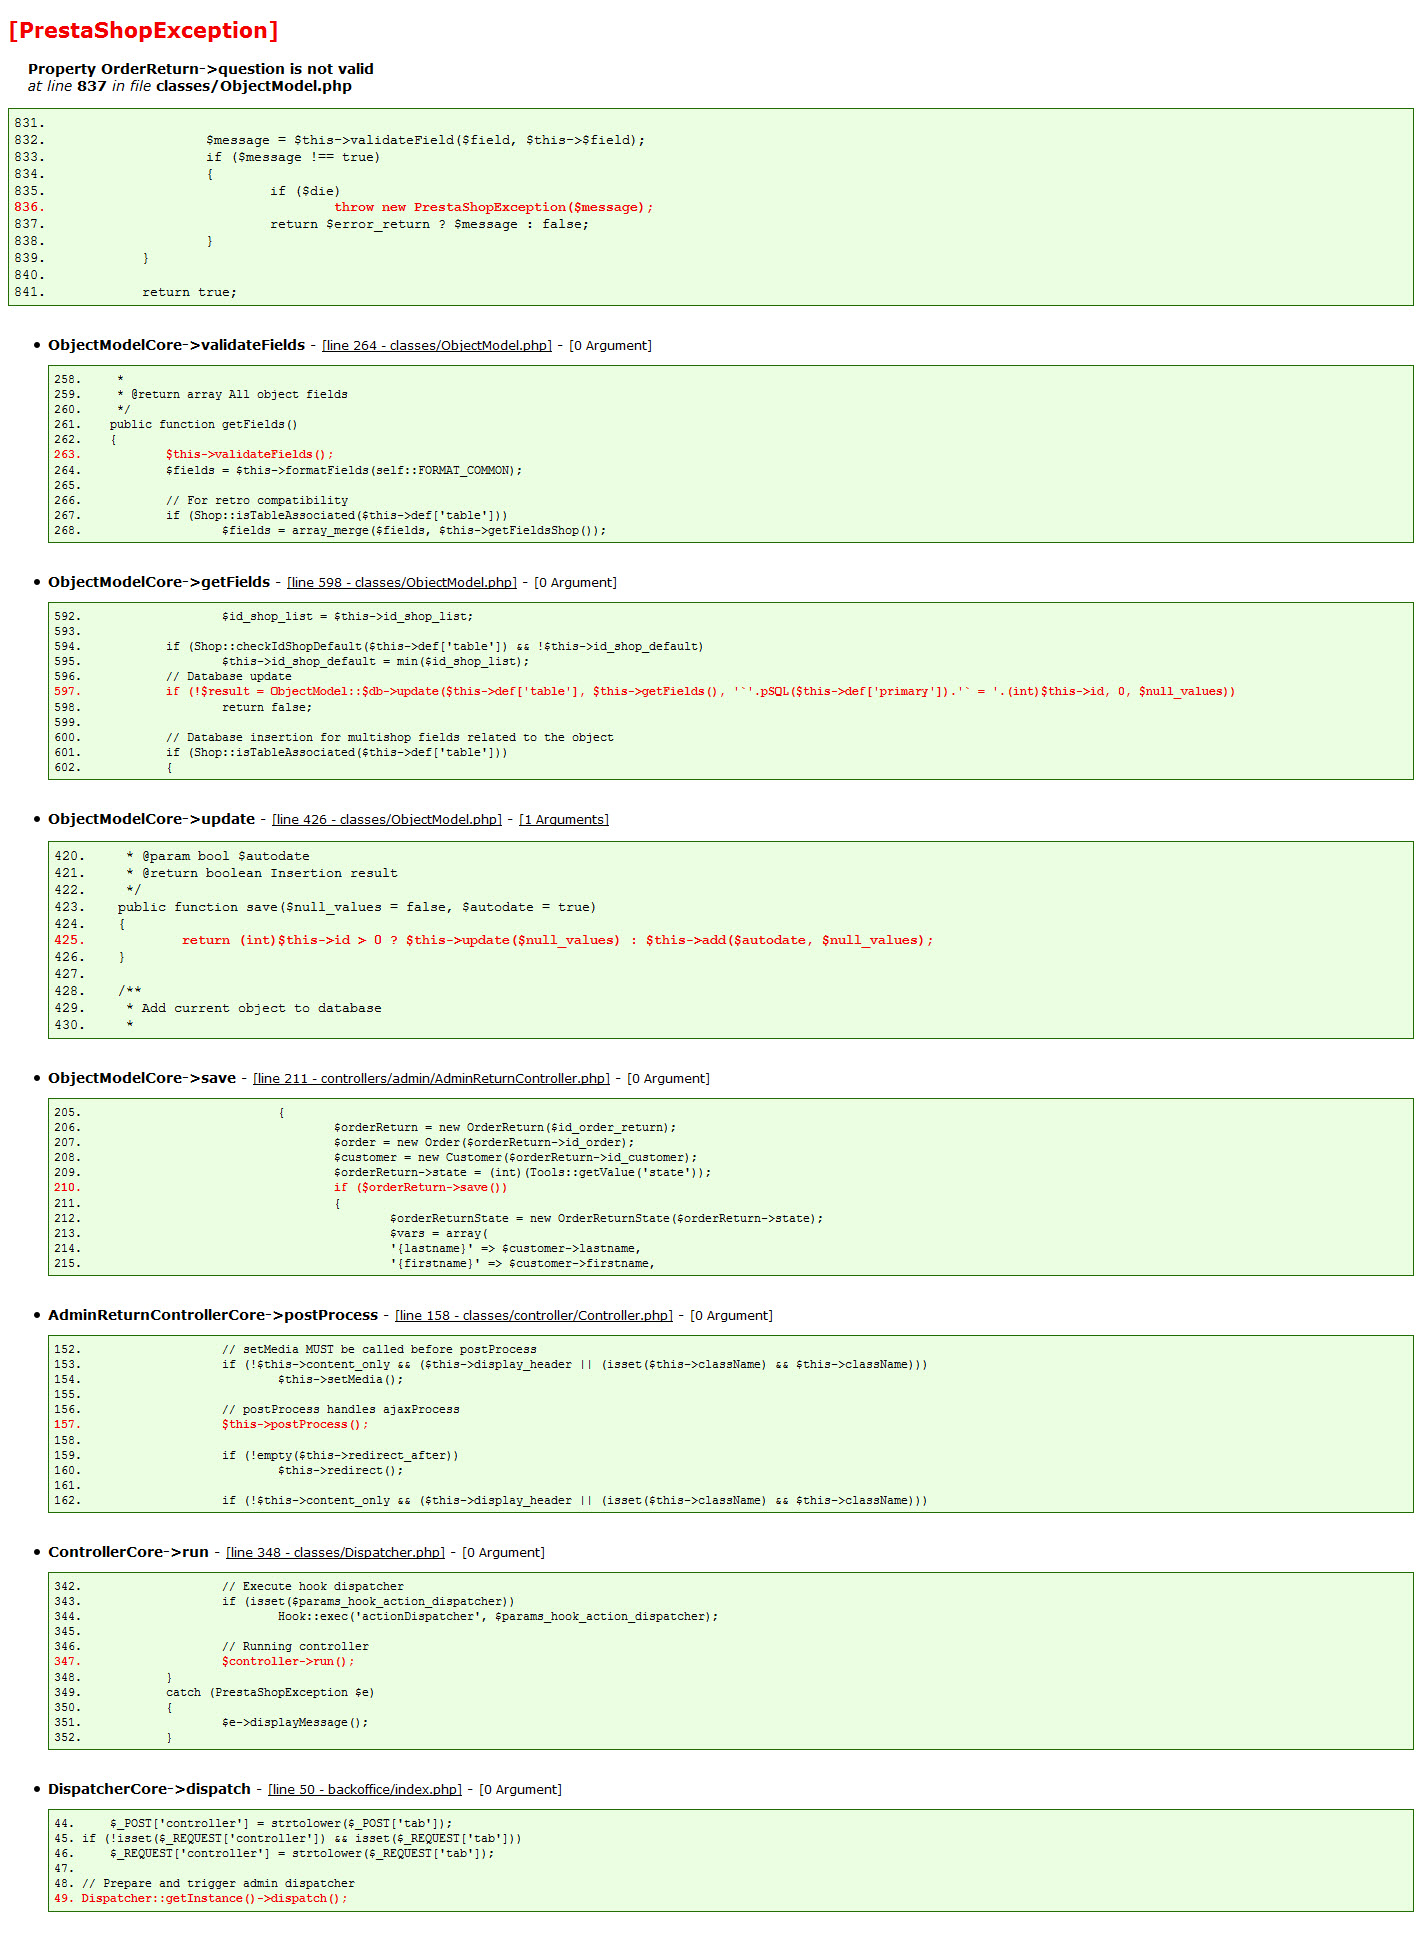
Task: Click the 'Property OrderReturn->question is not valid' message
Action: coord(201,69)
